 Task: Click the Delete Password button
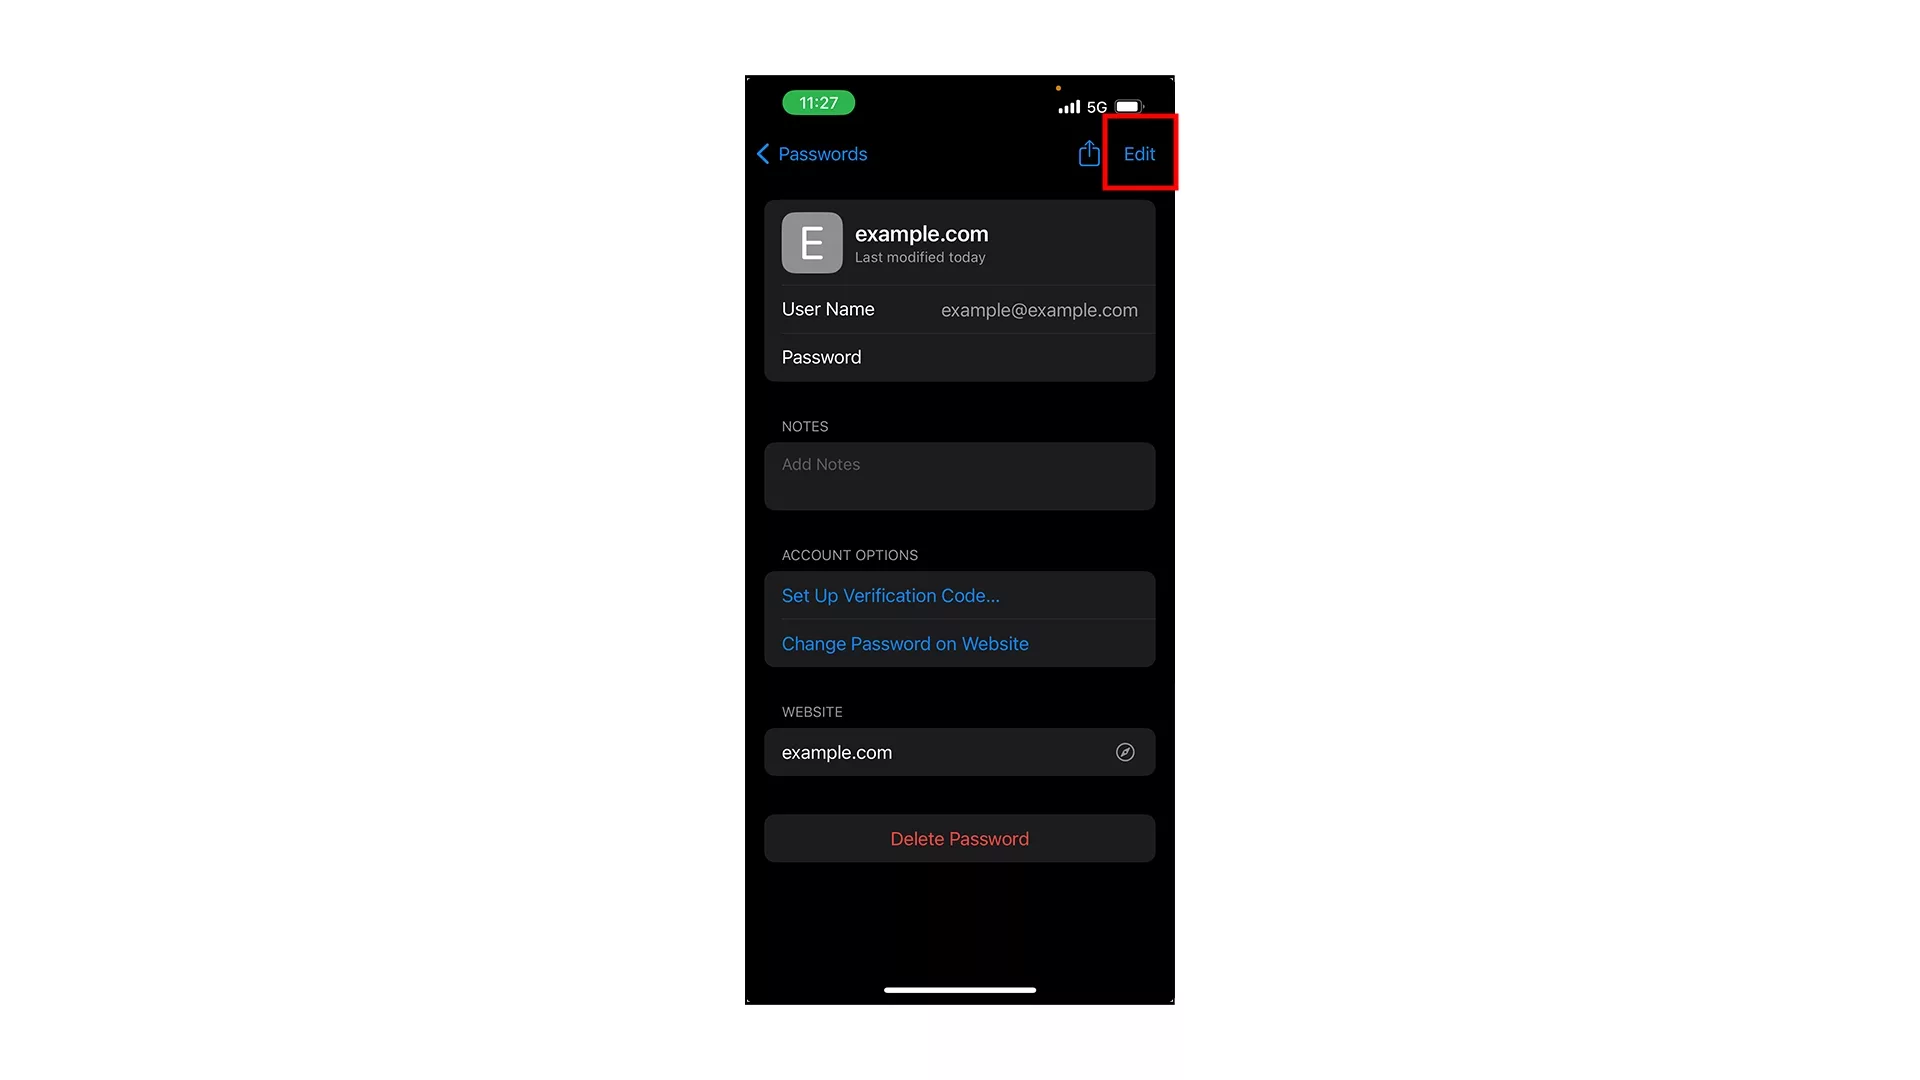click(x=959, y=839)
